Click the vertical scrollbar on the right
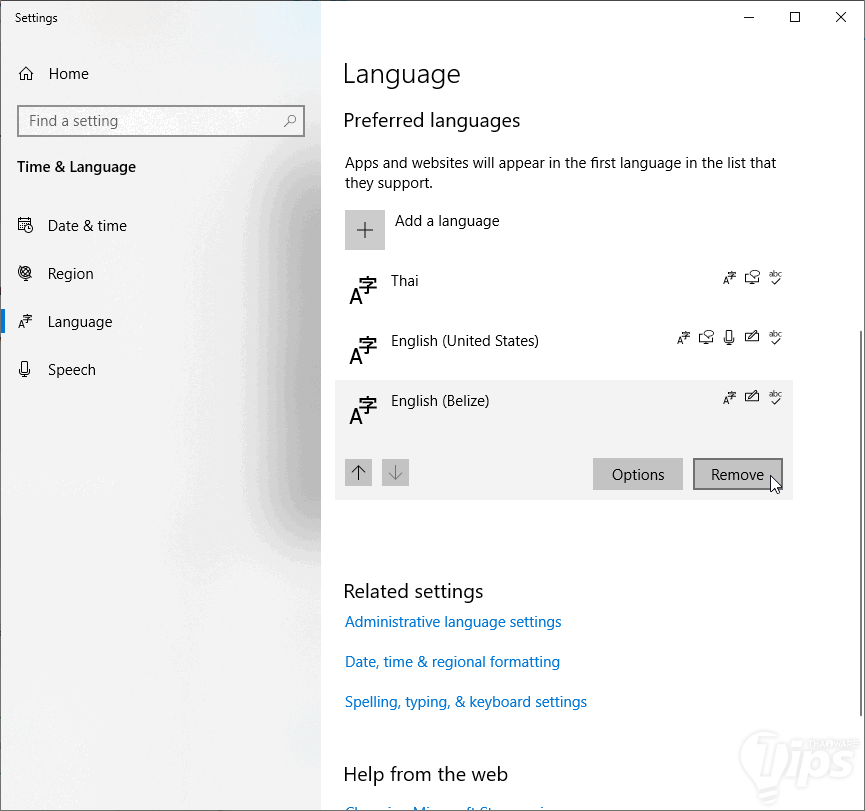 861,523
